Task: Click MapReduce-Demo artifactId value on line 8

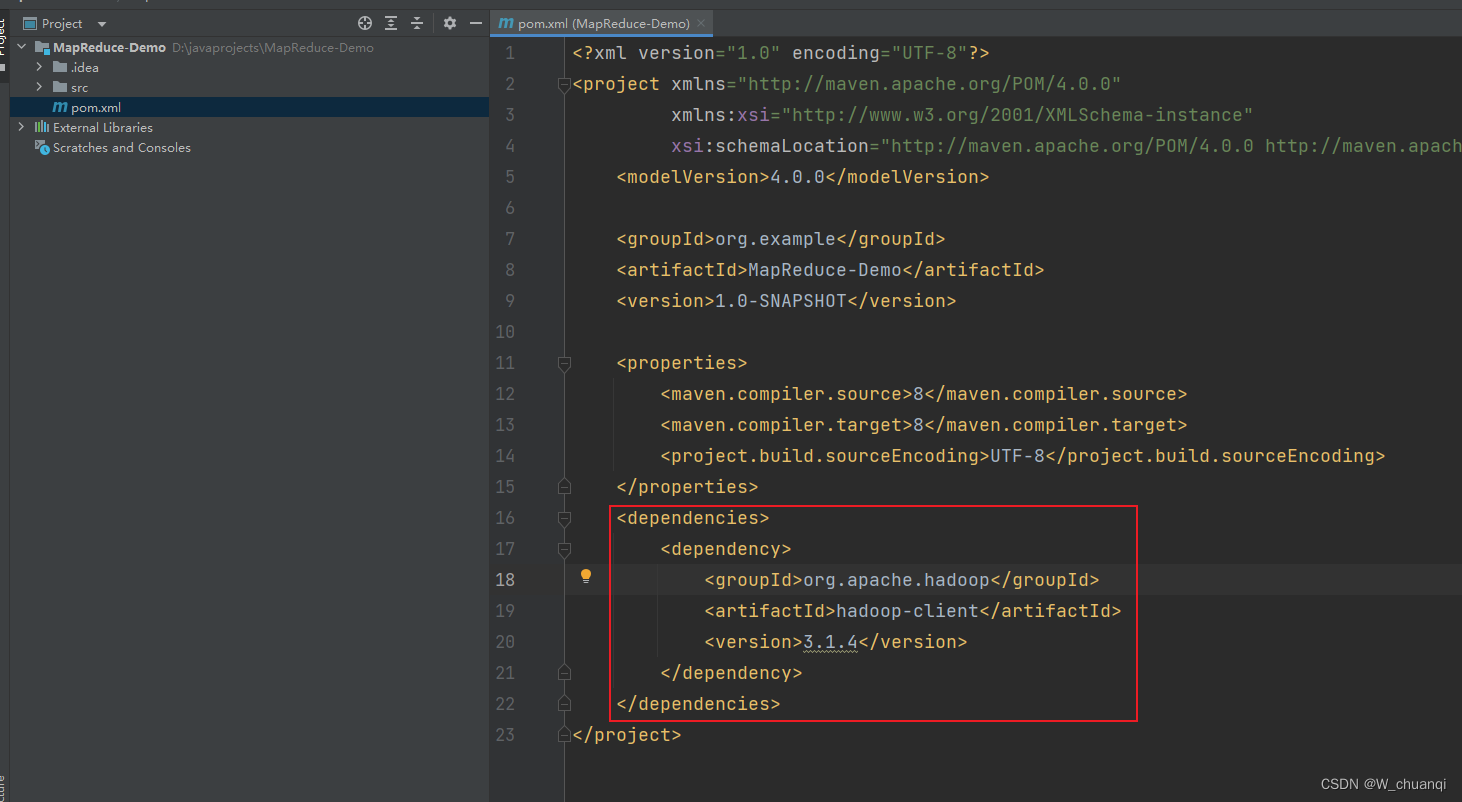Action: pyautogui.click(x=825, y=270)
